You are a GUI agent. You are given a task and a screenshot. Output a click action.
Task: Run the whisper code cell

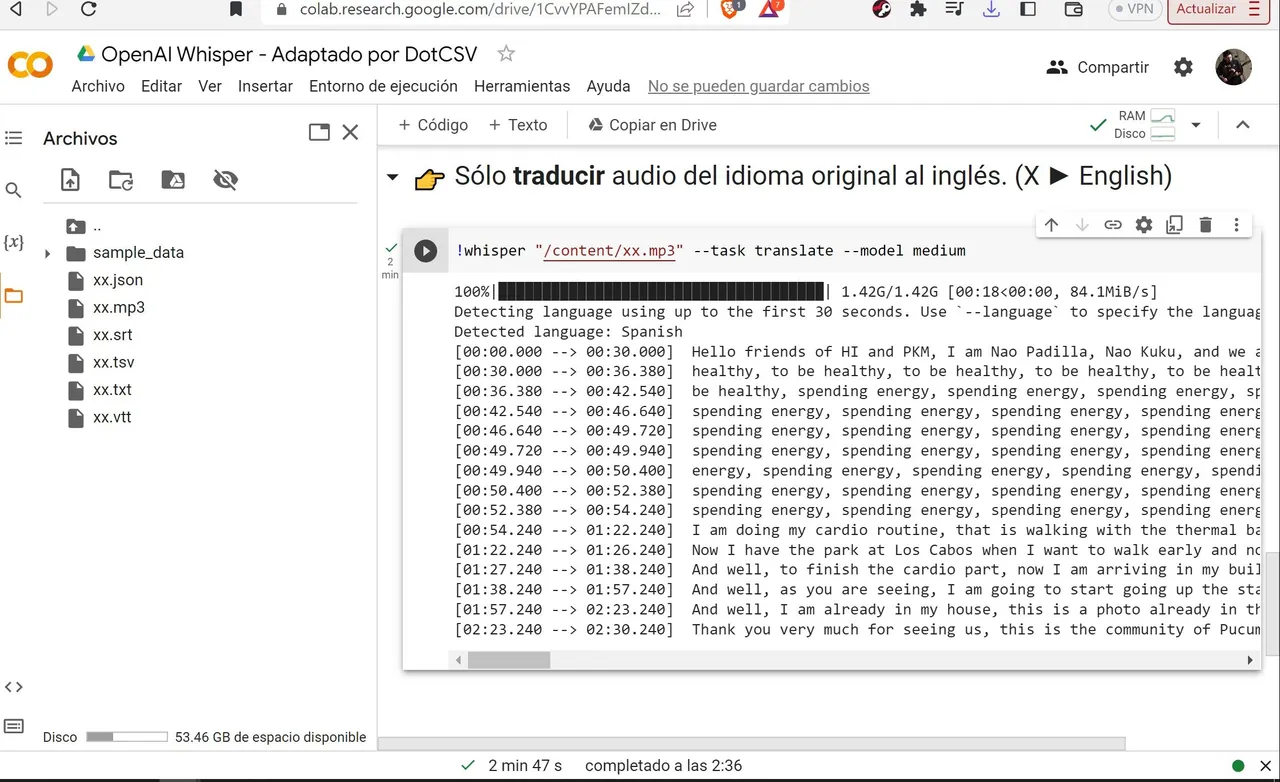tap(426, 251)
